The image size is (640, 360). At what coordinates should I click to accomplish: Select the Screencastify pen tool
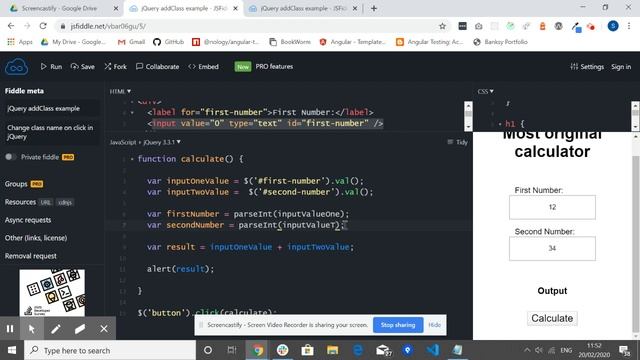[x=56, y=329]
